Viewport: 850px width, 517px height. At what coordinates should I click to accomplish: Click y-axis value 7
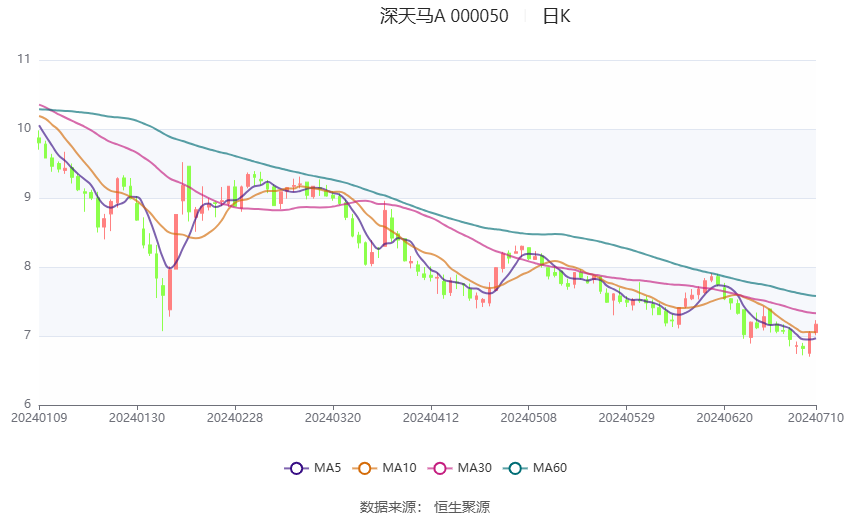(x=27, y=335)
